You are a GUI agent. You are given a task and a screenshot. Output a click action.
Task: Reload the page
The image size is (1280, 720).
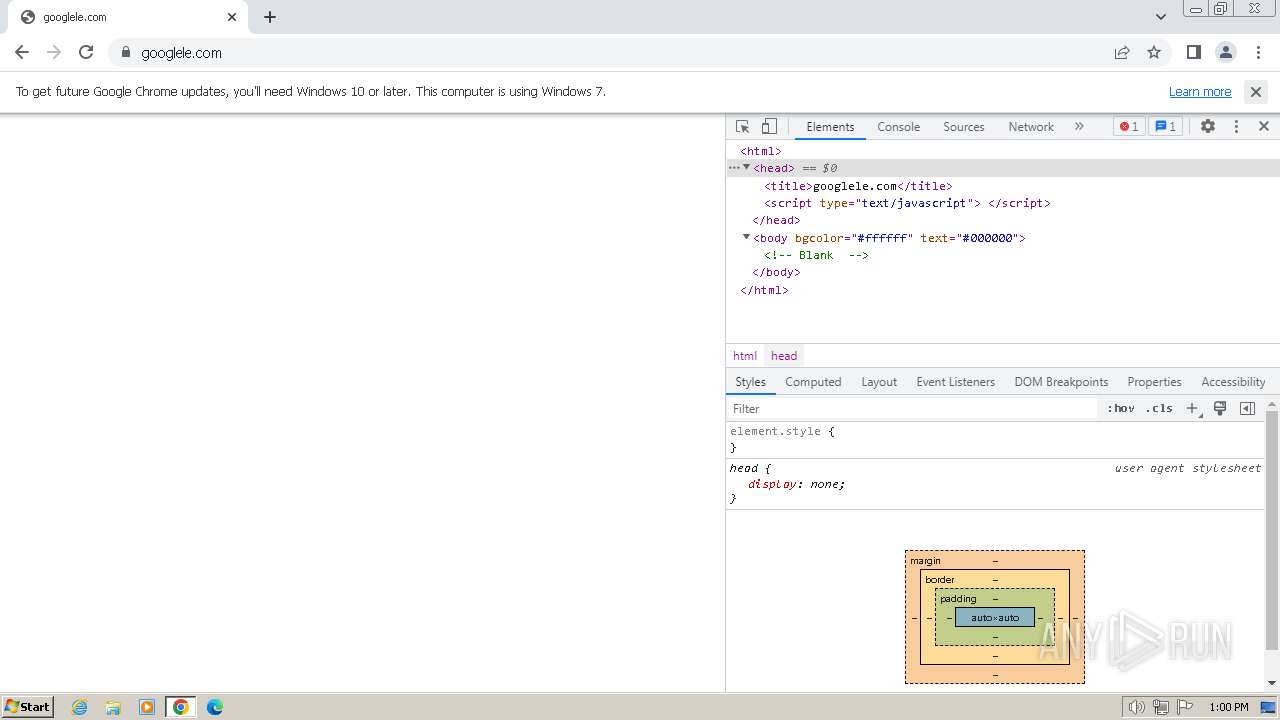(x=86, y=53)
